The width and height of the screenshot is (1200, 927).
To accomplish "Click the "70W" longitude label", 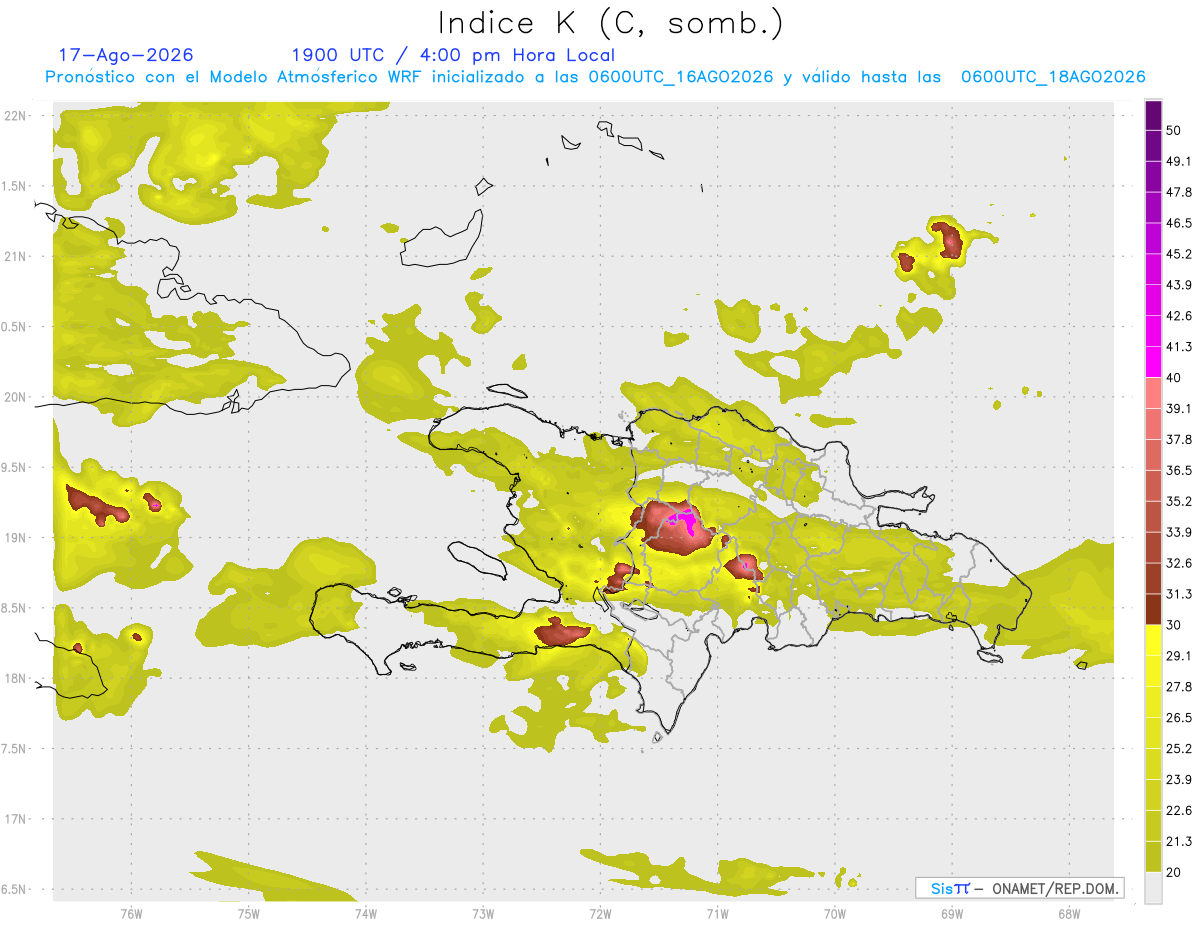I will tap(835, 913).
